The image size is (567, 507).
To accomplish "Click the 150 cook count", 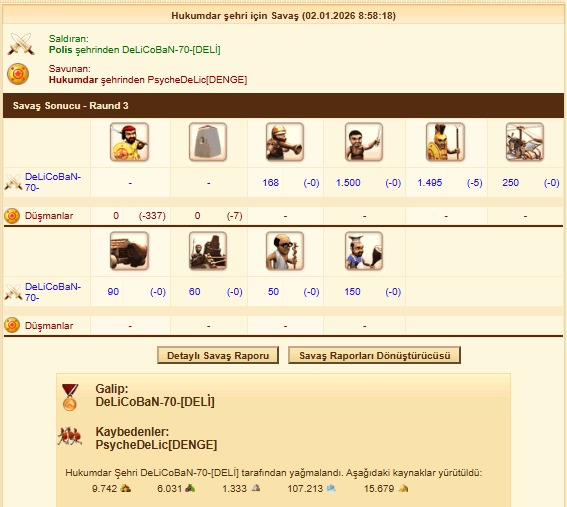I will 352,292.
